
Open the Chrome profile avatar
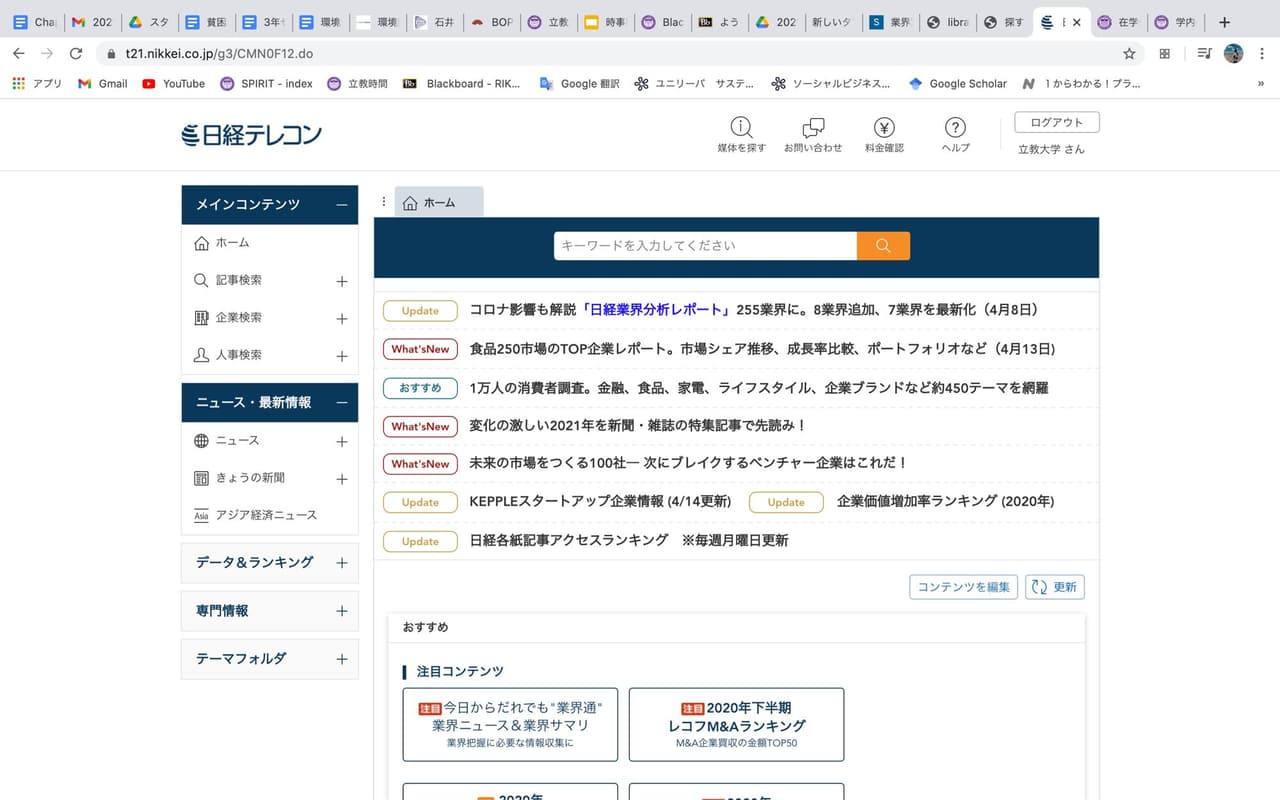click(x=1233, y=53)
